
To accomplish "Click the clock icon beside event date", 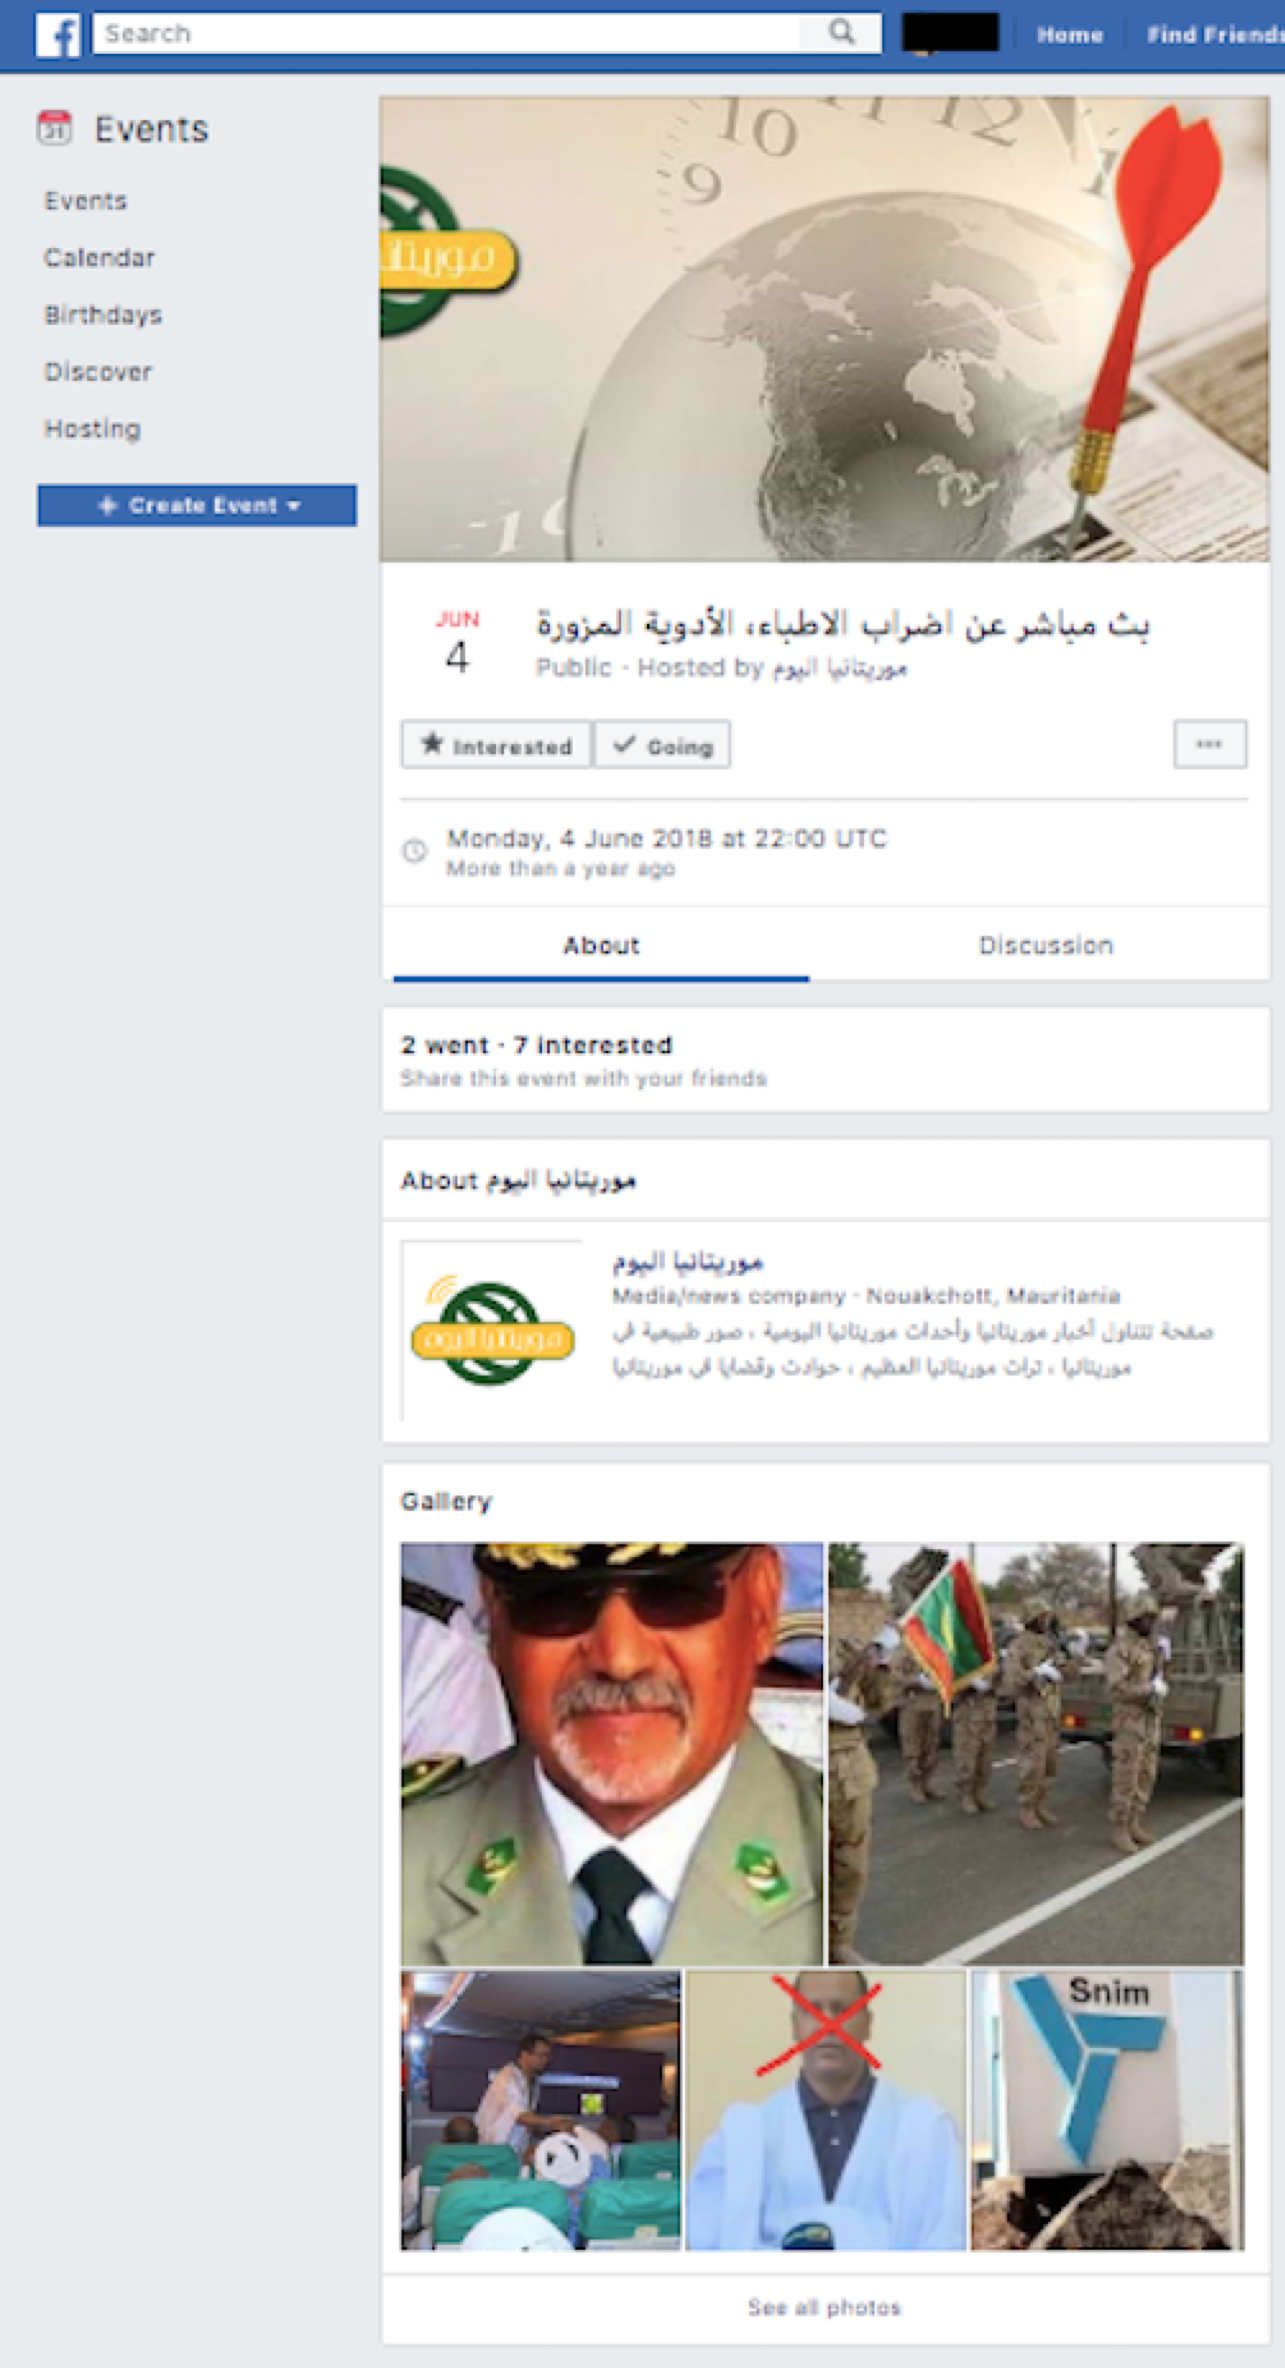I will click(x=414, y=851).
